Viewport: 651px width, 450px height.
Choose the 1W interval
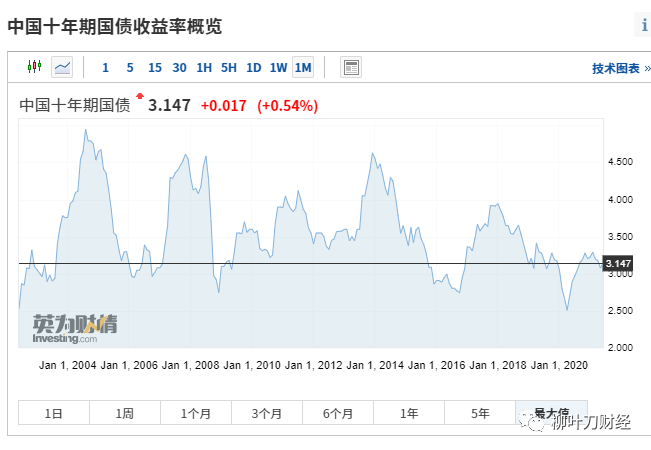coord(278,67)
